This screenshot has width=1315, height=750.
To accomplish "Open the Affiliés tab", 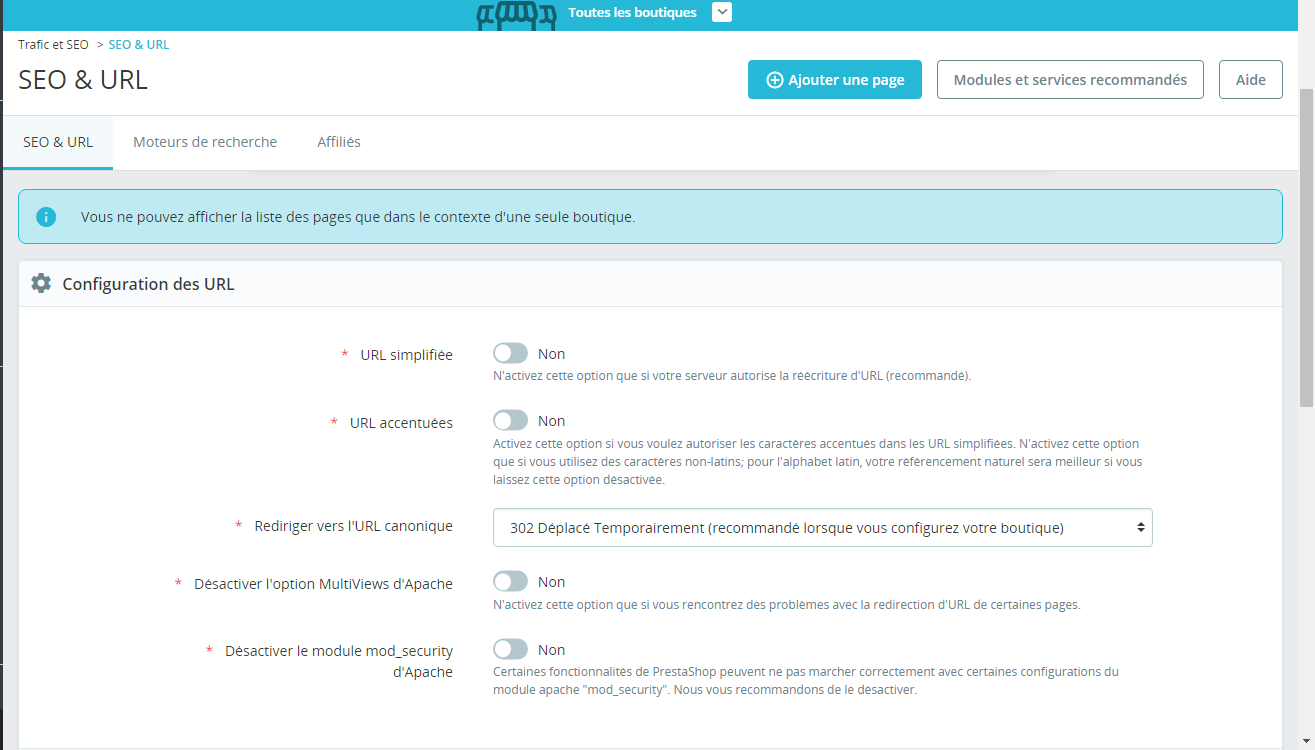I will [x=339, y=142].
